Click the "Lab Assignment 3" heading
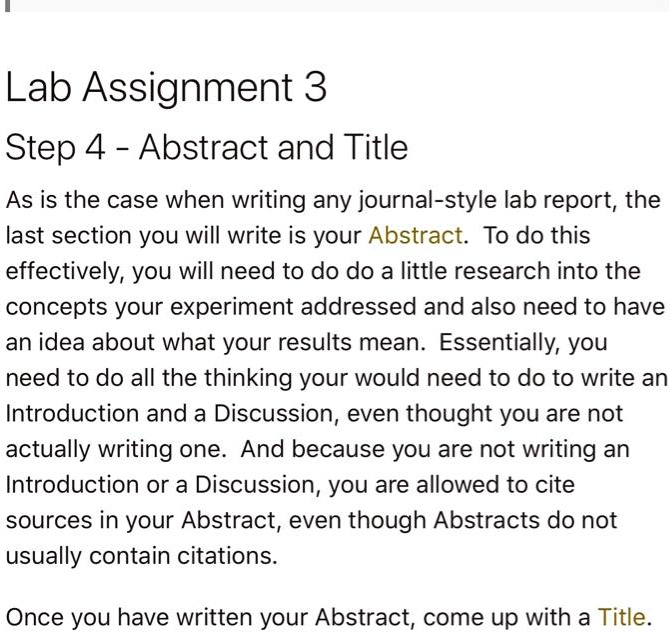 tap(166, 88)
